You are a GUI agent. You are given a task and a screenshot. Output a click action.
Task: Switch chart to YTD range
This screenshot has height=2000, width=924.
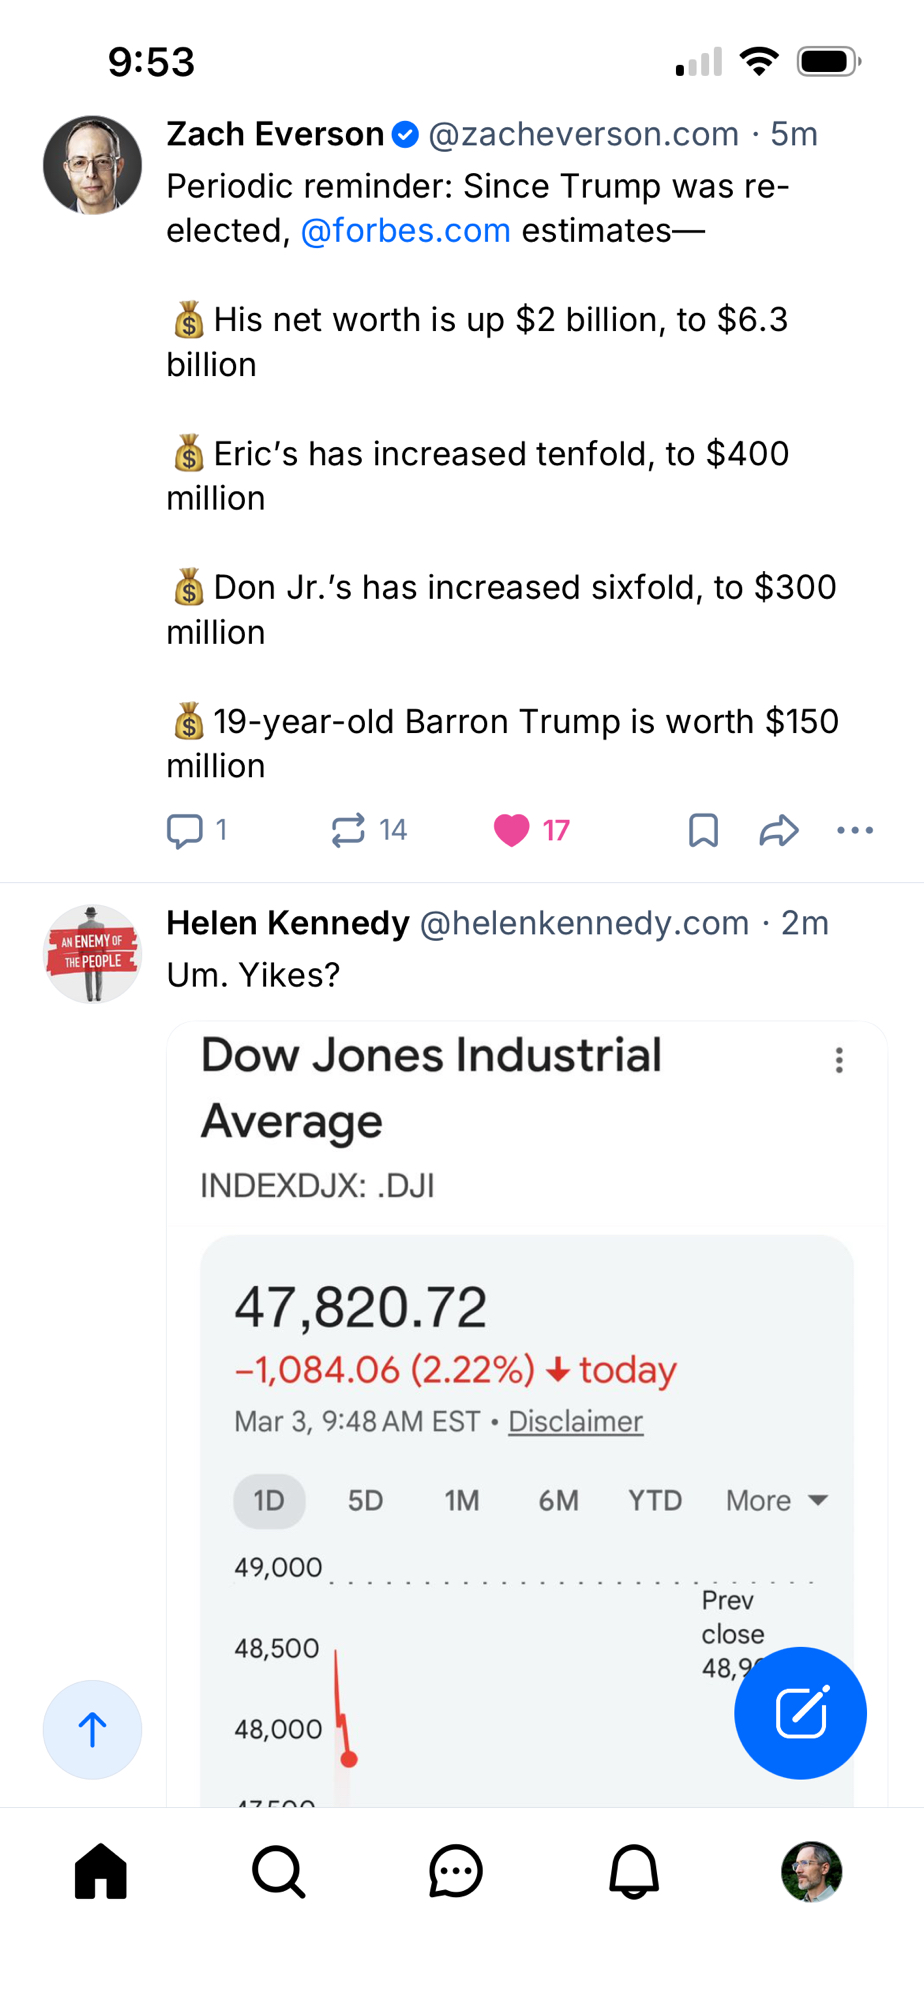click(655, 1500)
